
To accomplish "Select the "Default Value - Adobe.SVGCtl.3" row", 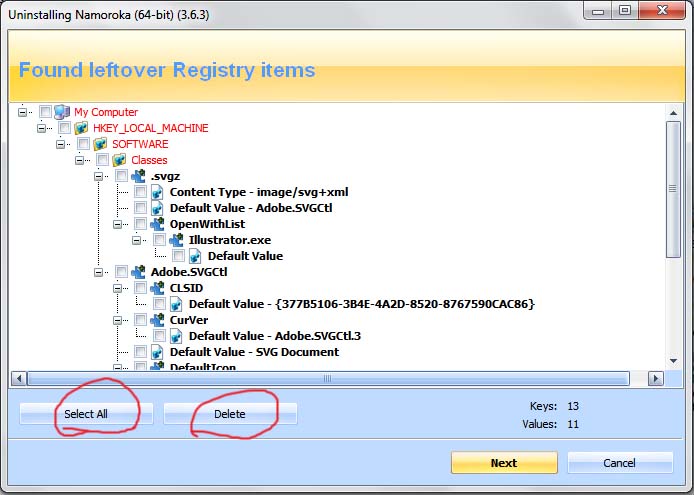I will click(274, 336).
